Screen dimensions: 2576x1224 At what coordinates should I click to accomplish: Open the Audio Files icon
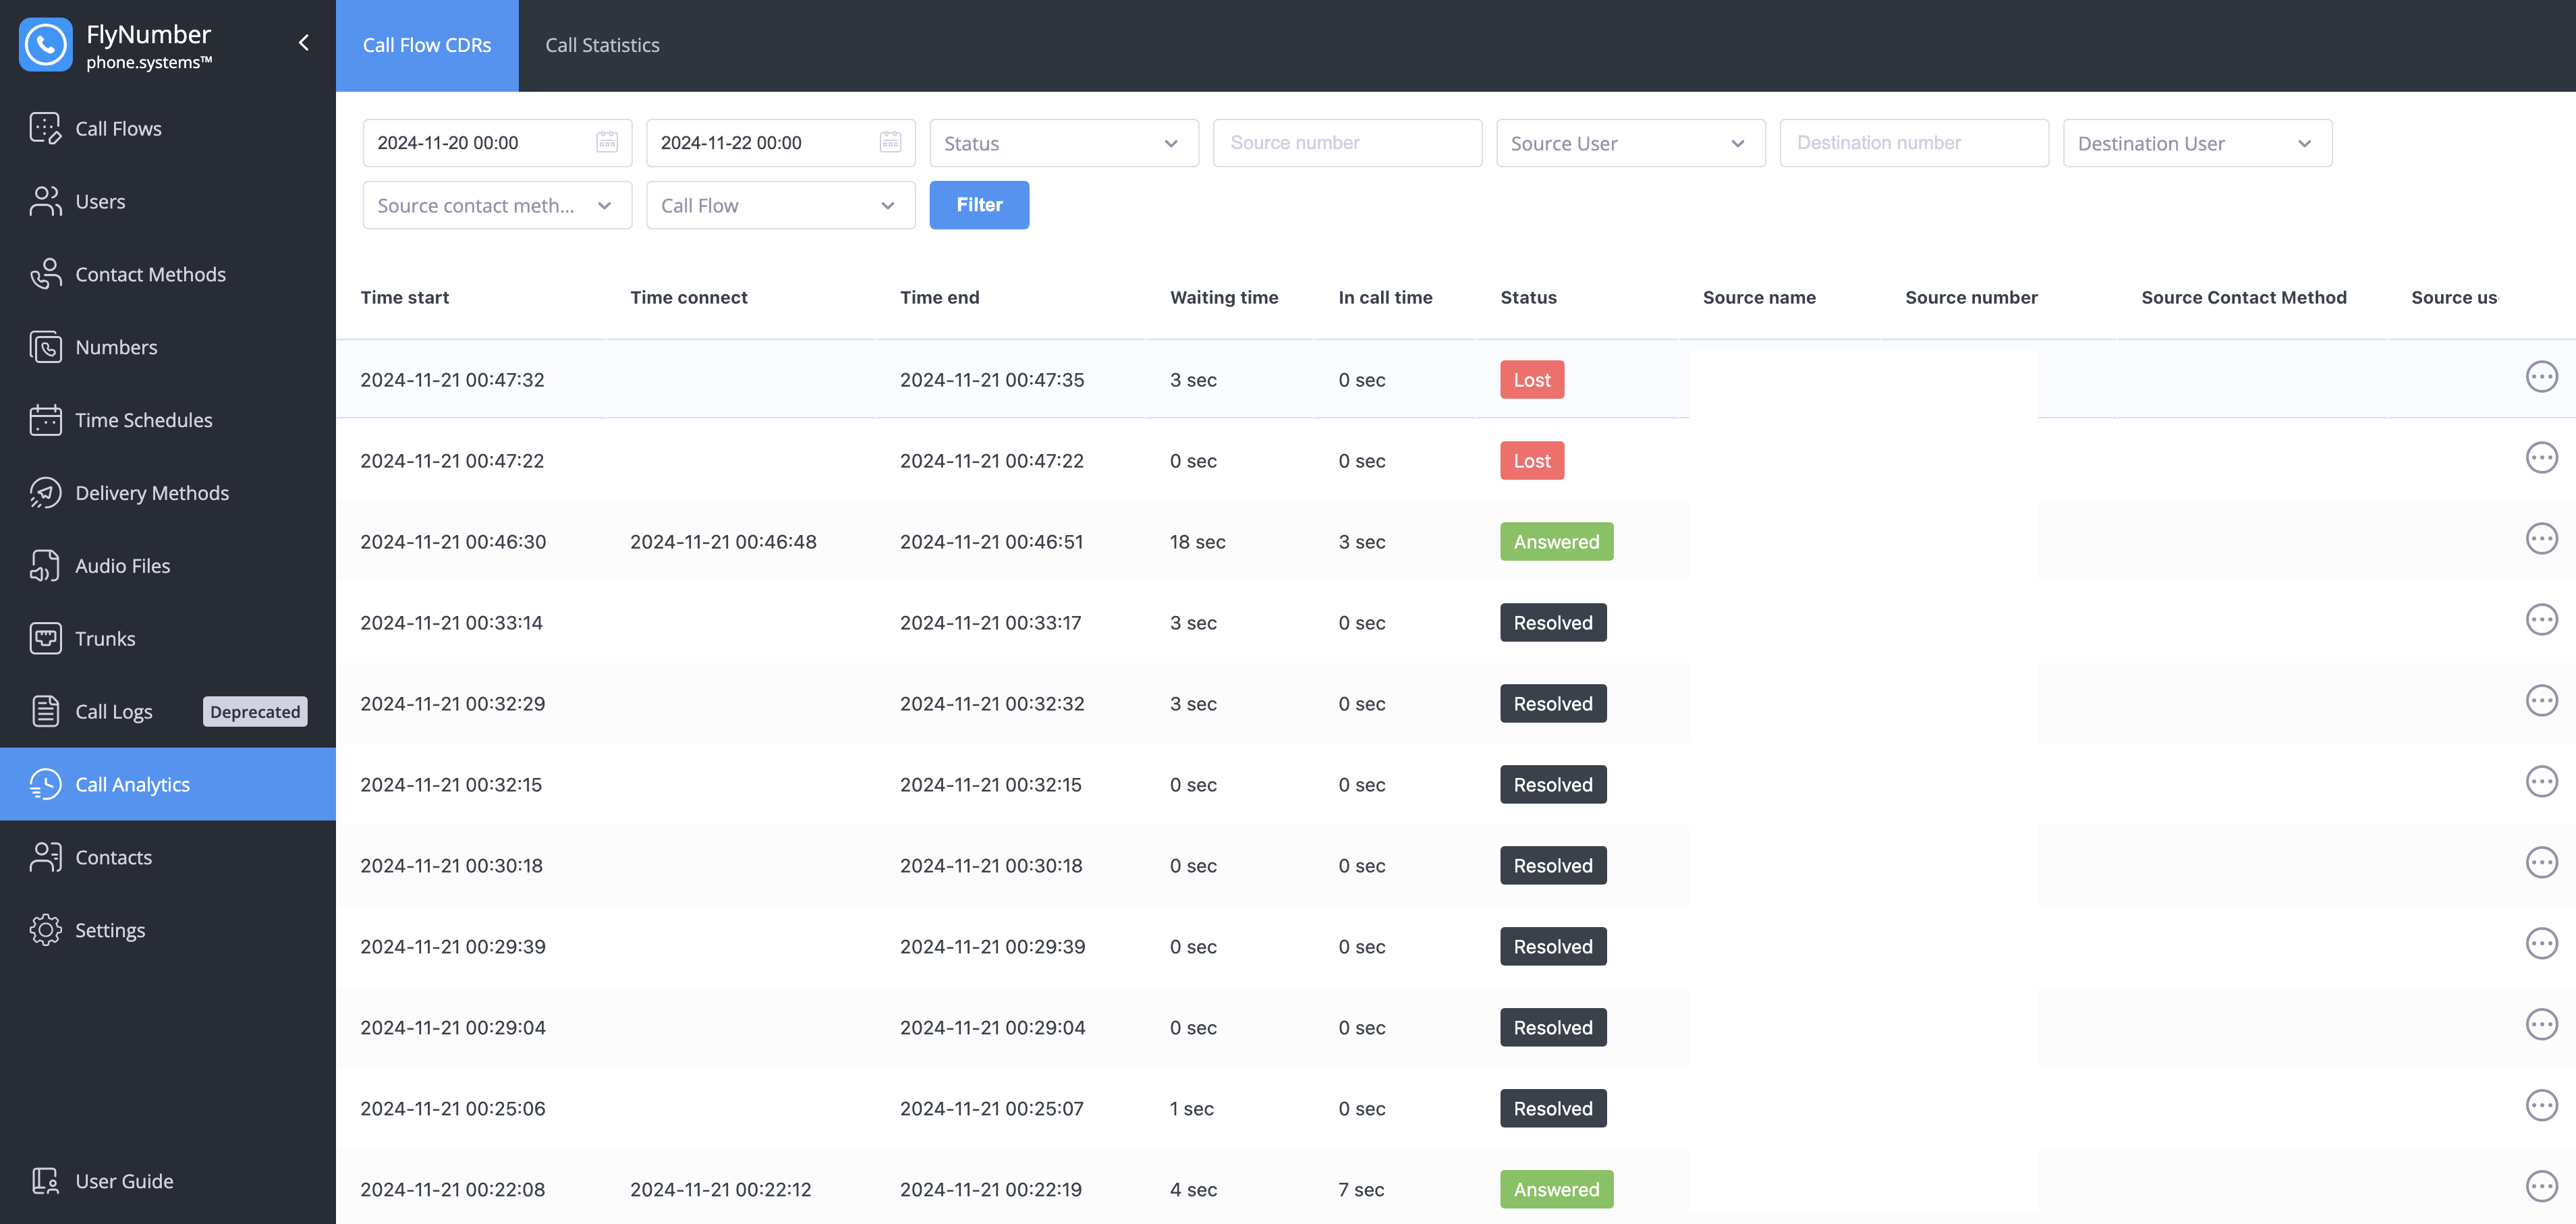pos(45,566)
